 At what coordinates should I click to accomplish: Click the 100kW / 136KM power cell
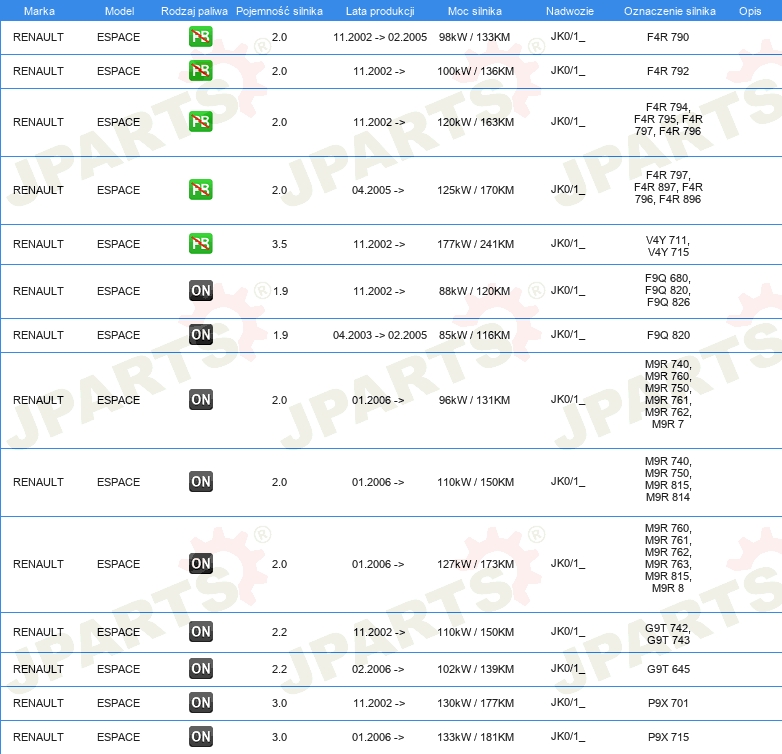coord(475,71)
